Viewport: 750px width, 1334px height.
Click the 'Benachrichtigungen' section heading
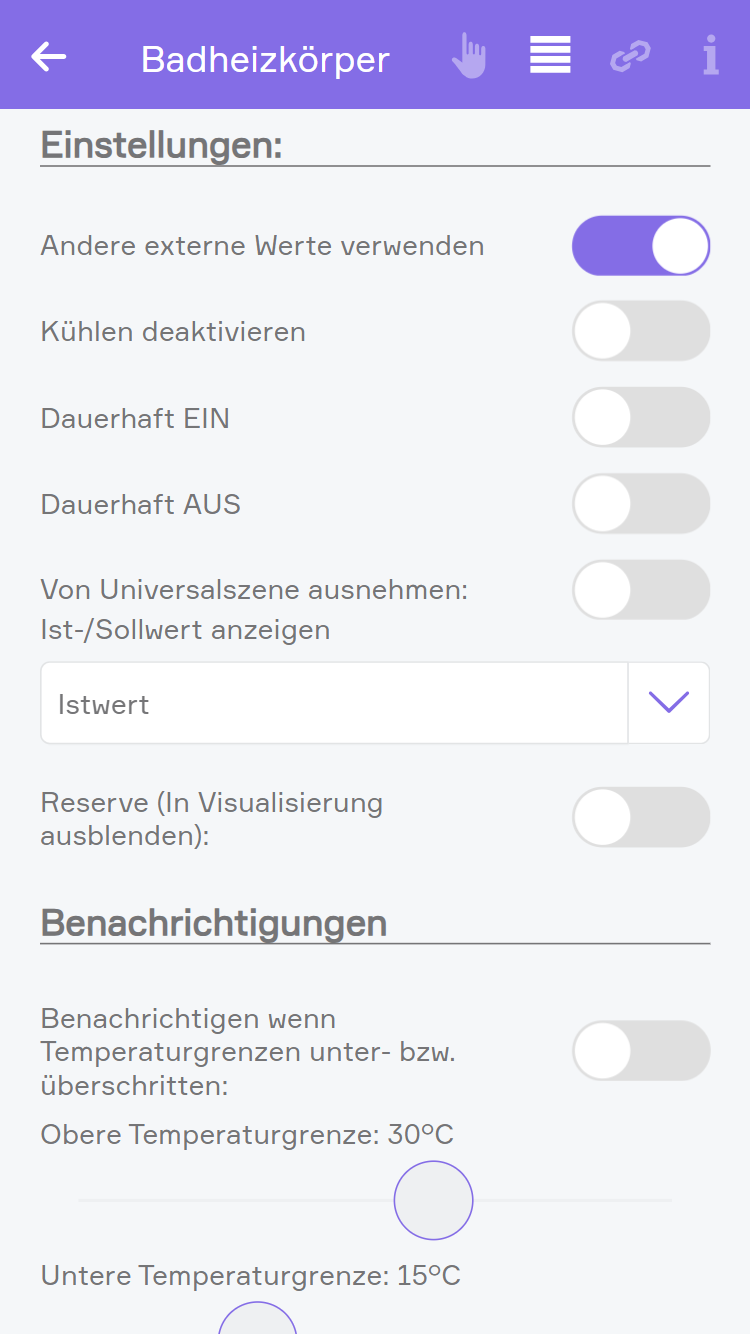(x=213, y=923)
